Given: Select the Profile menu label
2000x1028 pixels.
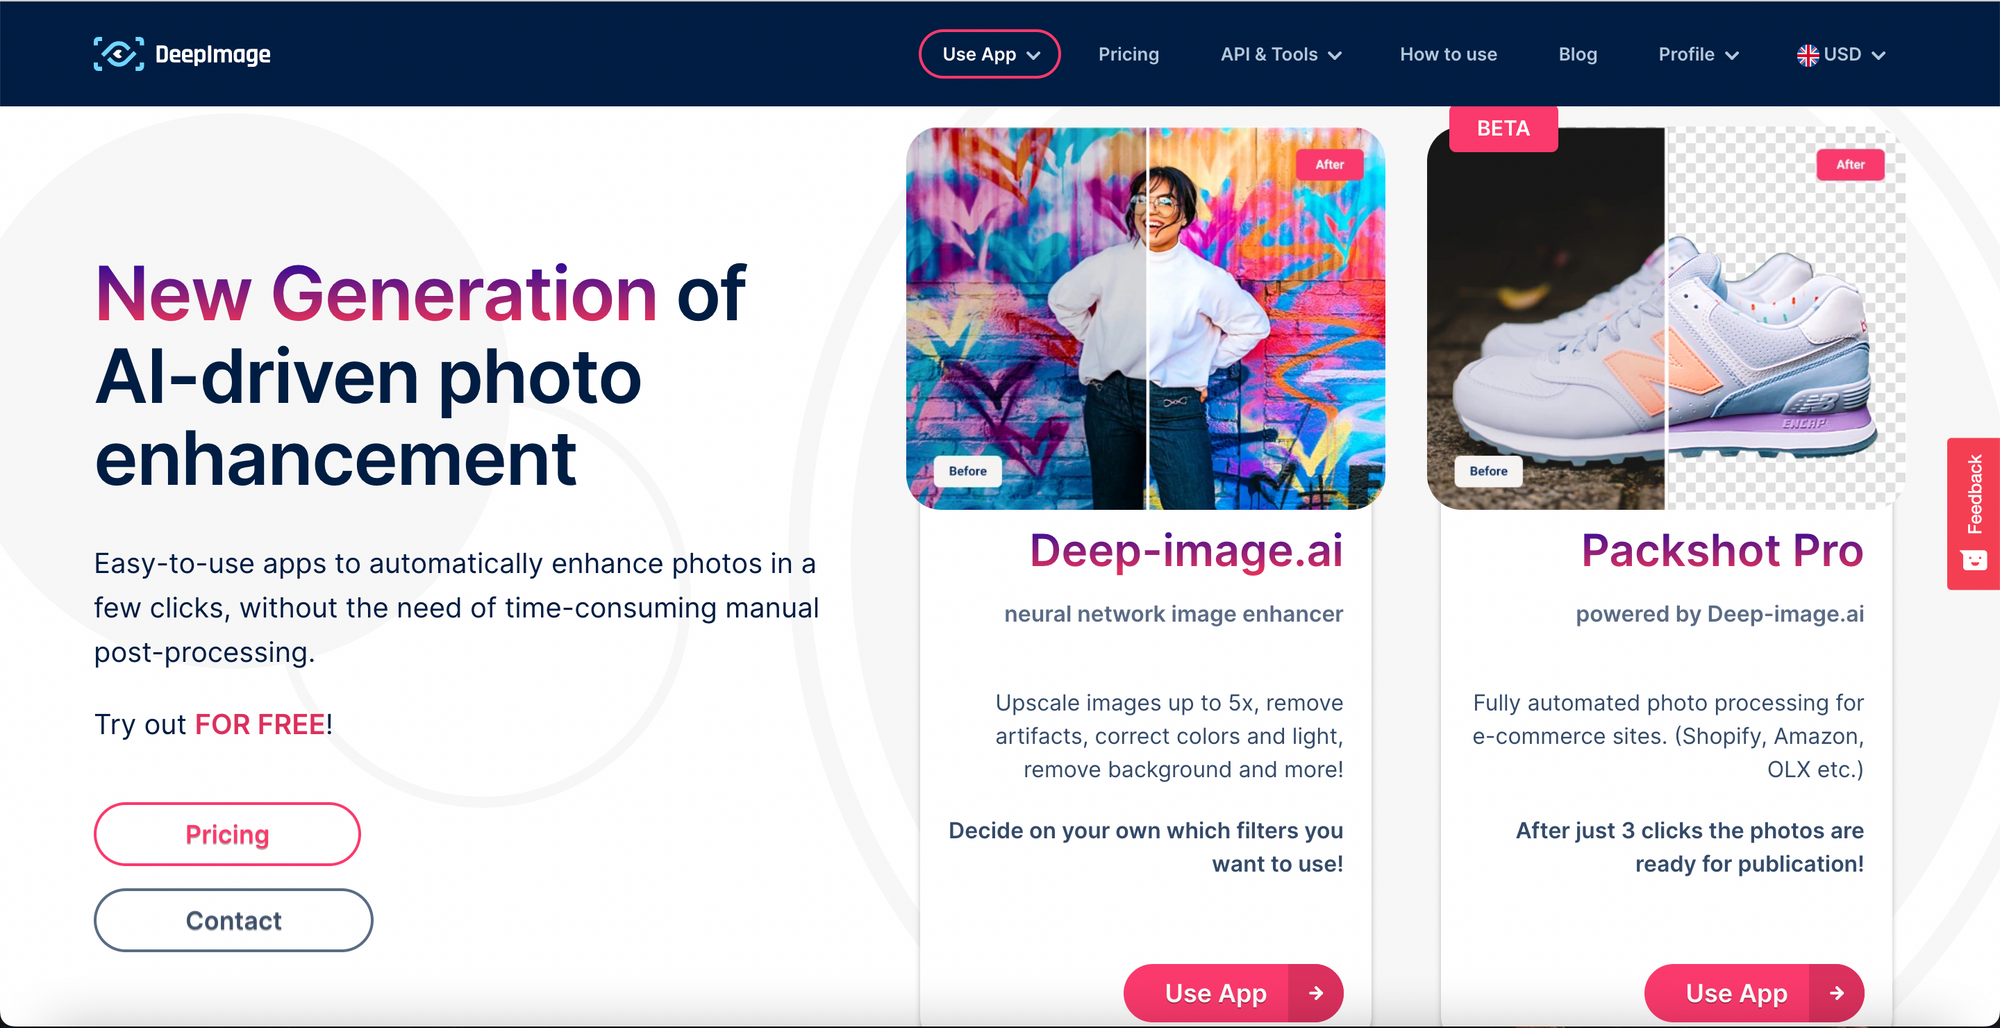Looking at the screenshot, I should pyautogui.click(x=1686, y=54).
